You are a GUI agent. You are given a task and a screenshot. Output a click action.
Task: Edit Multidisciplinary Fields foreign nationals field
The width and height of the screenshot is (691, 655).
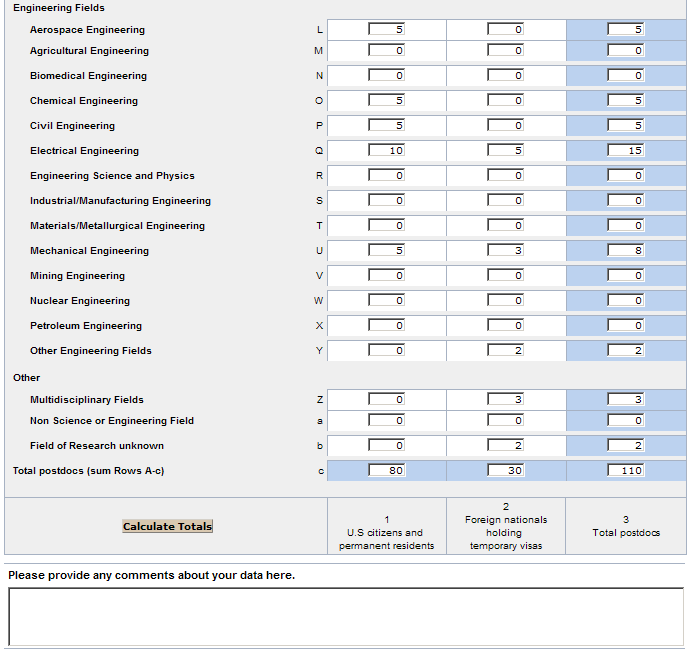505,399
